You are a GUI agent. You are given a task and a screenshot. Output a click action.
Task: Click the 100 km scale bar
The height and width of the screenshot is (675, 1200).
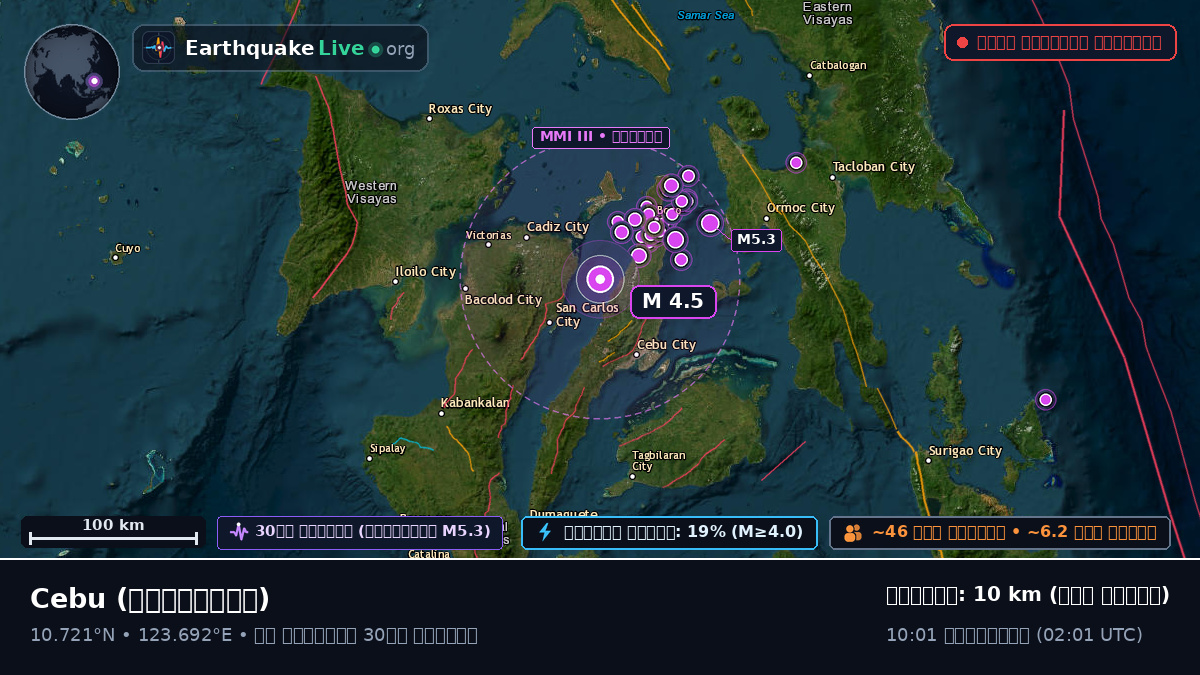click(x=113, y=532)
